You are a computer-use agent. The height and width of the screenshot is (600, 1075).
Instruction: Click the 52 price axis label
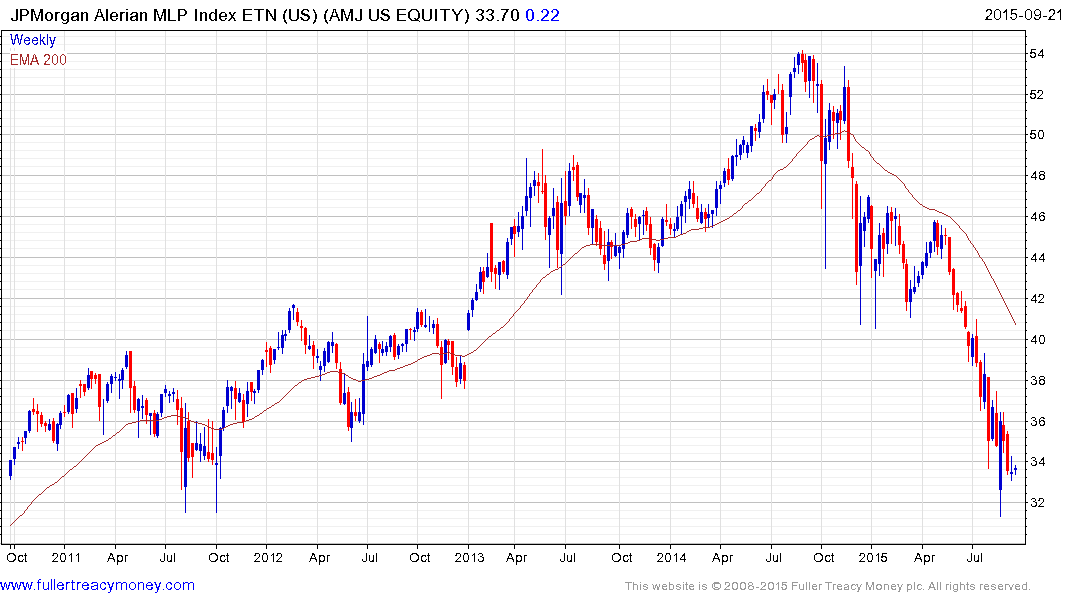click(x=1037, y=94)
